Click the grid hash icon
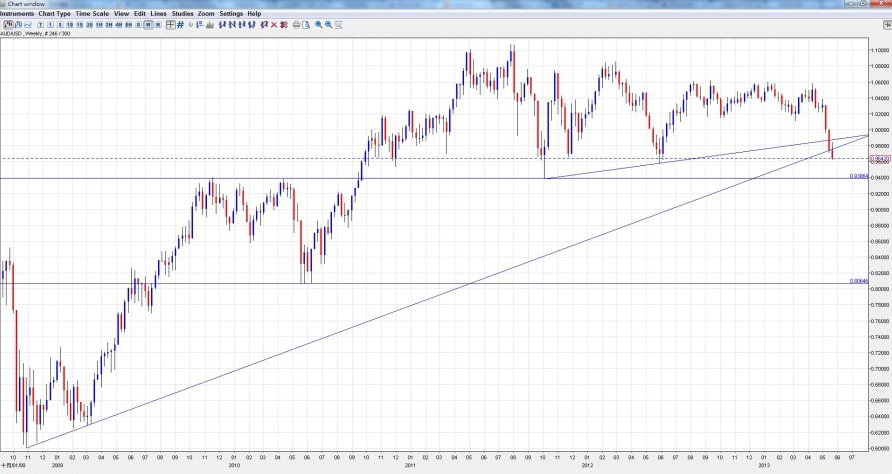 point(180,24)
